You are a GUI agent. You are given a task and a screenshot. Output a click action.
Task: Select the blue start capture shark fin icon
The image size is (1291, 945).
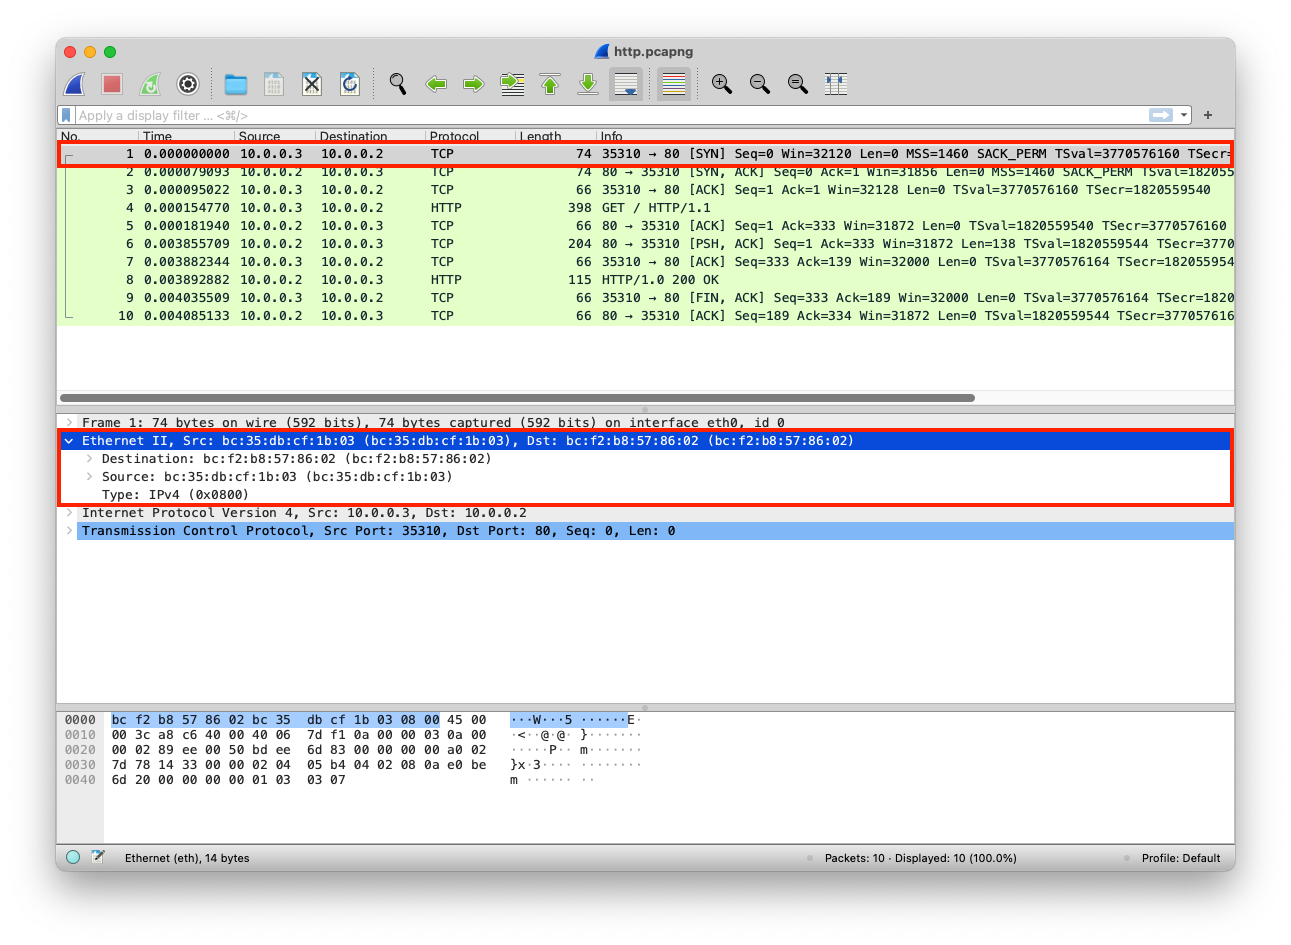[72, 84]
